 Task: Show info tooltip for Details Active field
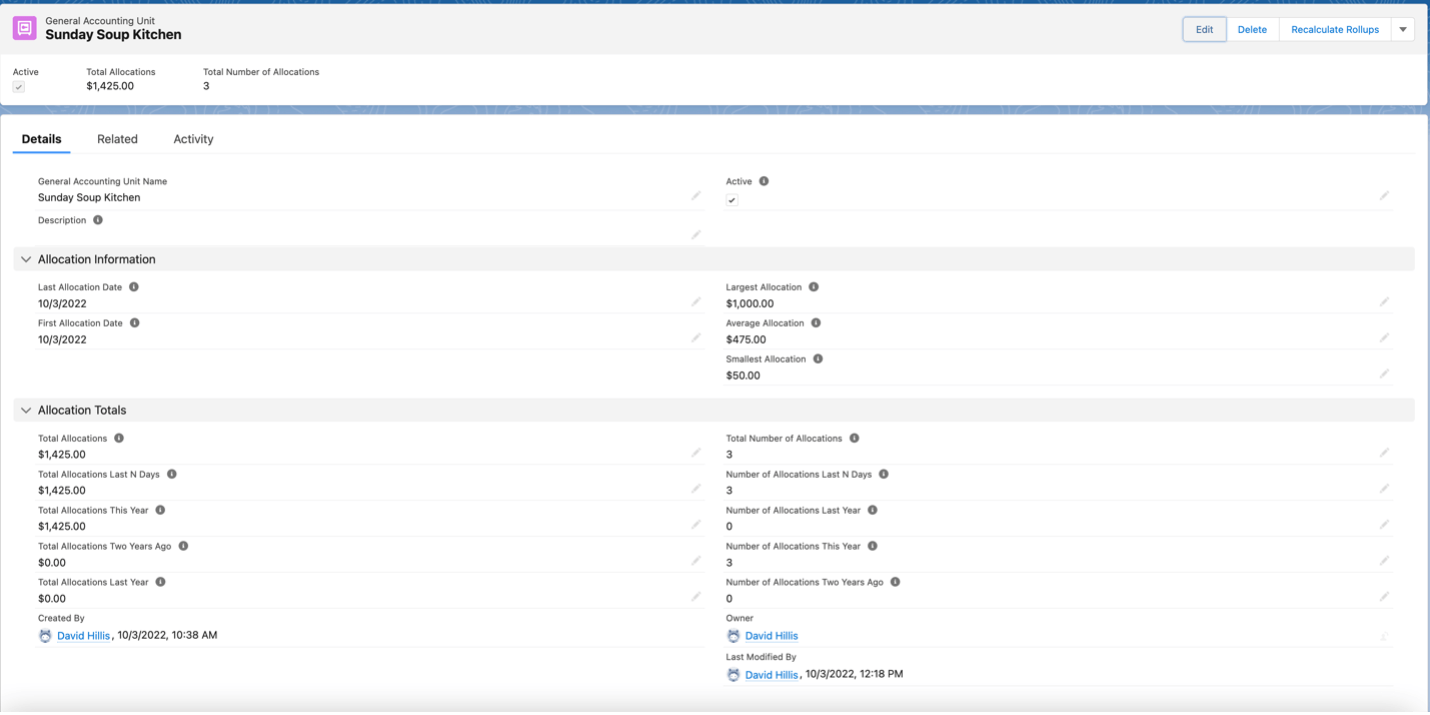click(x=764, y=182)
